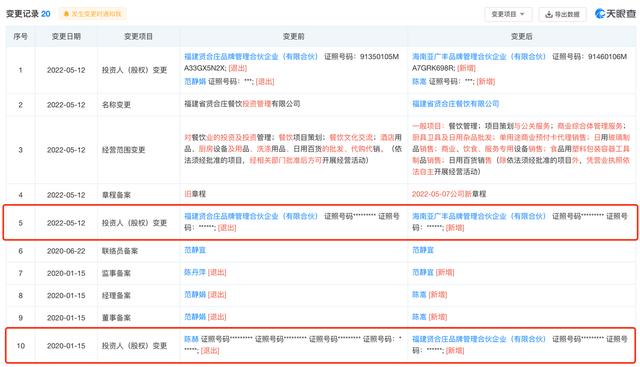640x367 pixels.
Task: Click the 变更记录 20 count
Action: click(28, 14)
